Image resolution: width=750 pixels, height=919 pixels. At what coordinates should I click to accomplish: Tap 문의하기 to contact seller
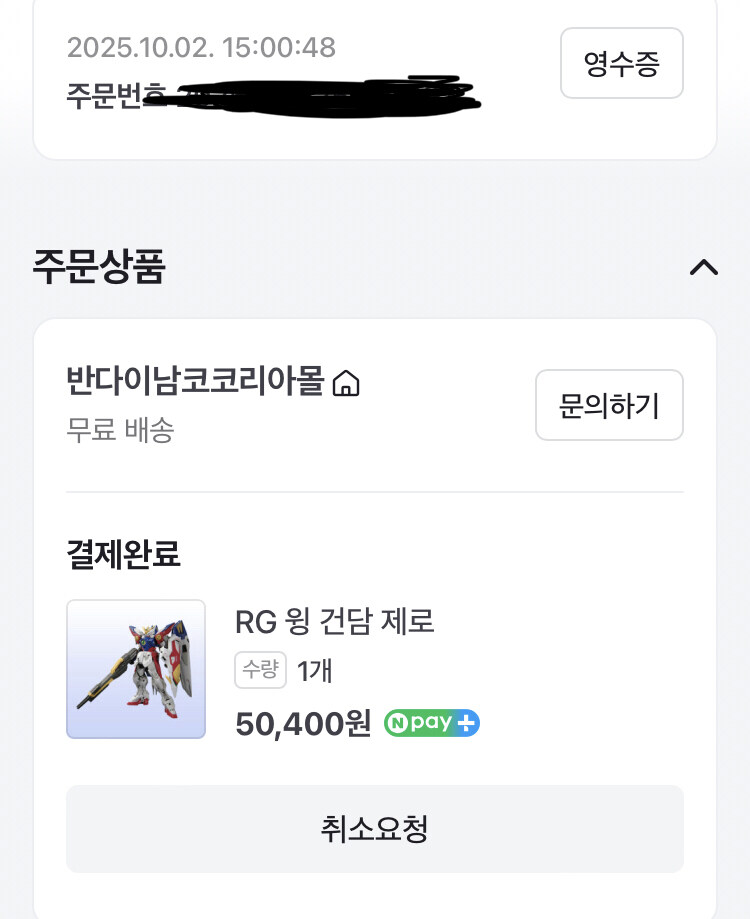tap(609, 405)
